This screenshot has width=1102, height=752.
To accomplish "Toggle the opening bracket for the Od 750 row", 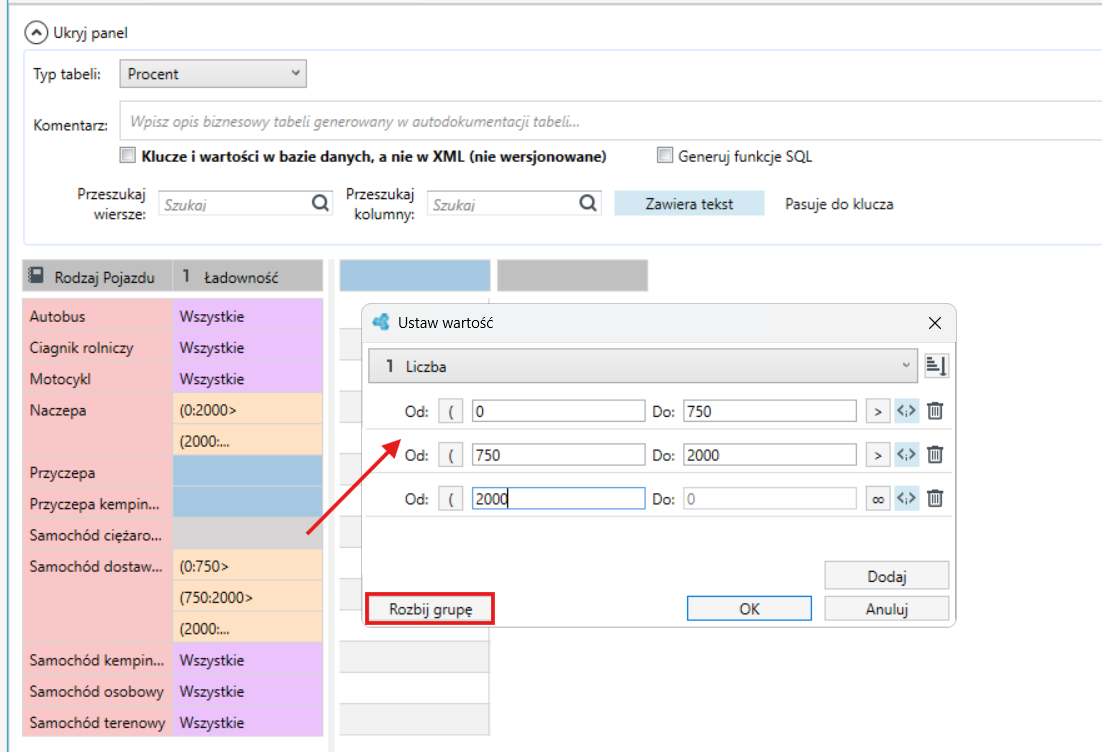I will [450, 455].
